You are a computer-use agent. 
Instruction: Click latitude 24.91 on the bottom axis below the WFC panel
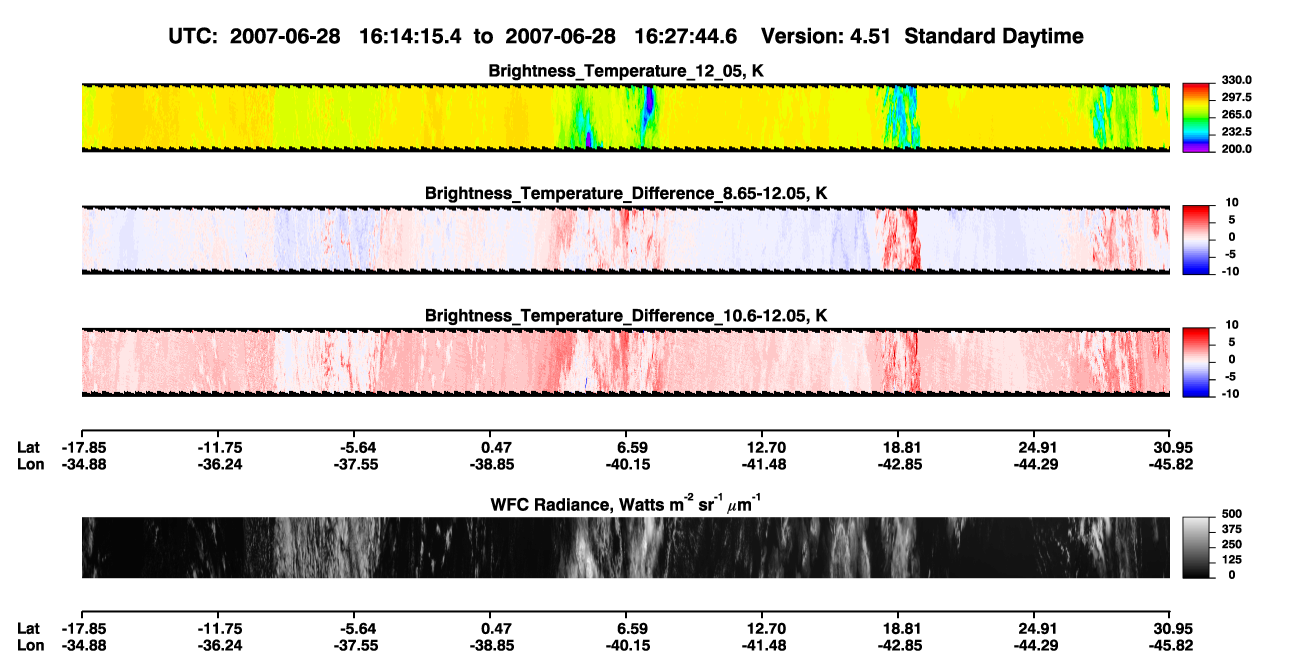point(1037,628)
